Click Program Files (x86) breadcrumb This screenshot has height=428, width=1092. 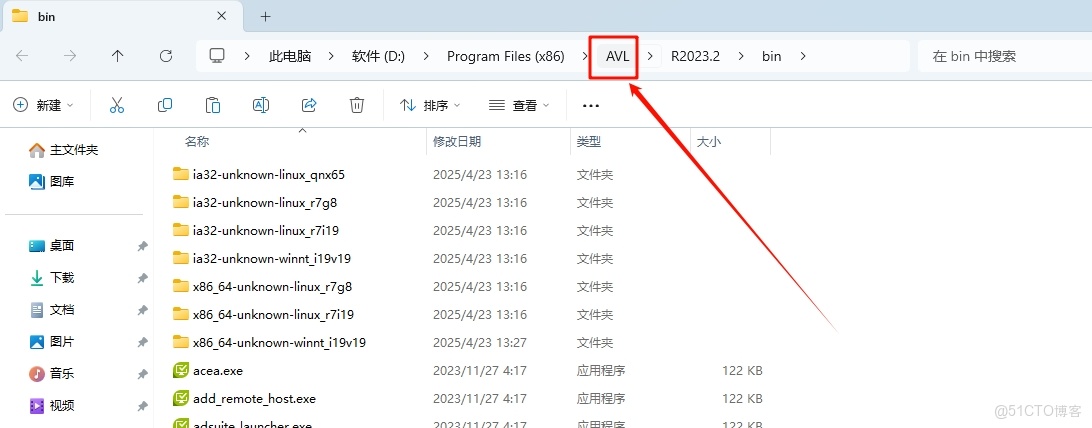tap(506, 56)
